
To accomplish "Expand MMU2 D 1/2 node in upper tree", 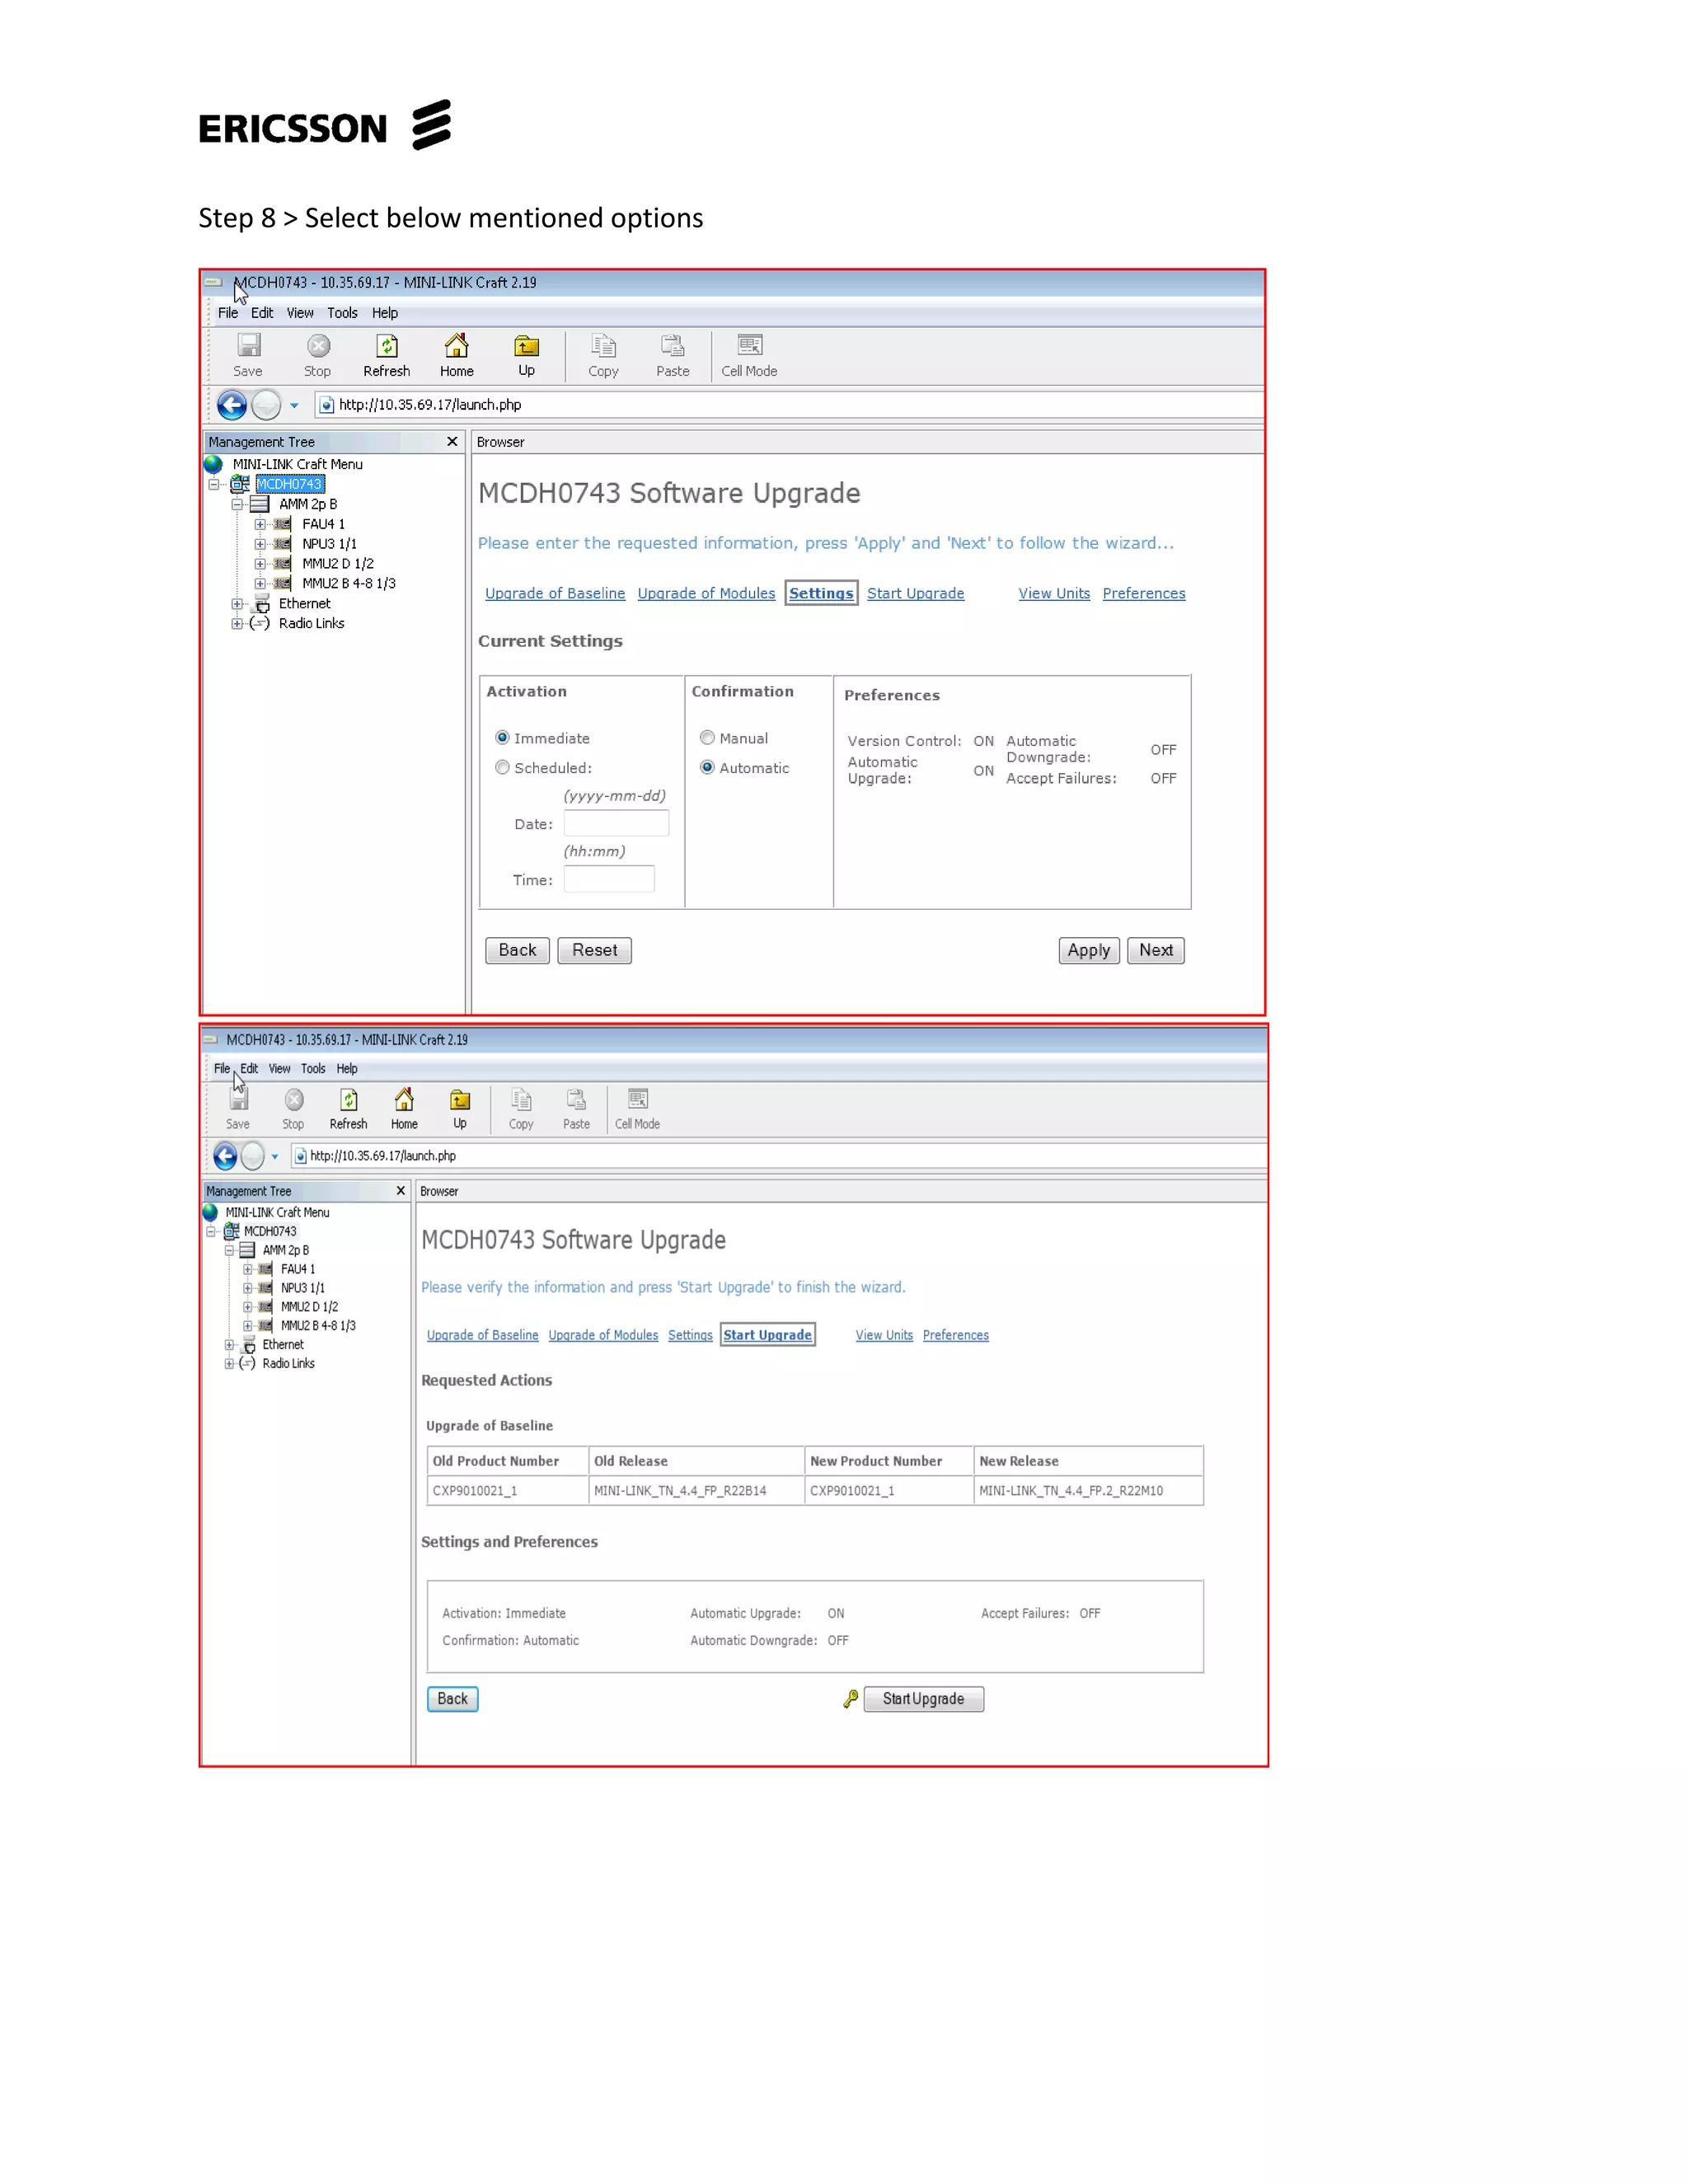I will pyautogui.click(x=260, y=564).
